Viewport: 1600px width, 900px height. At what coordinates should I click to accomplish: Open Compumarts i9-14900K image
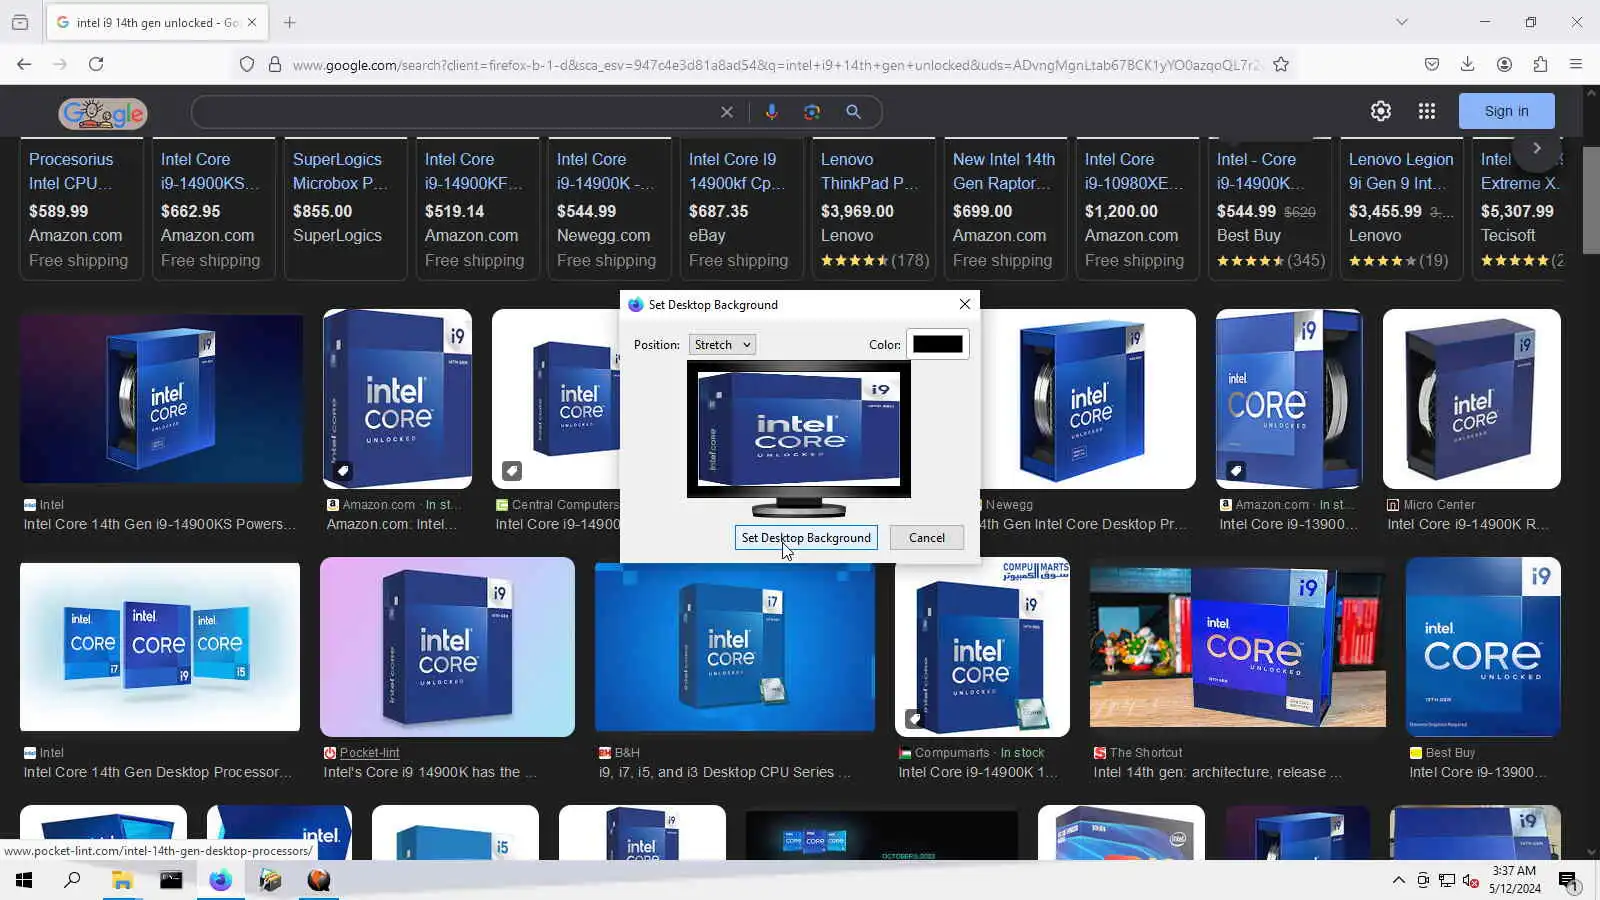tap(982, 647)
